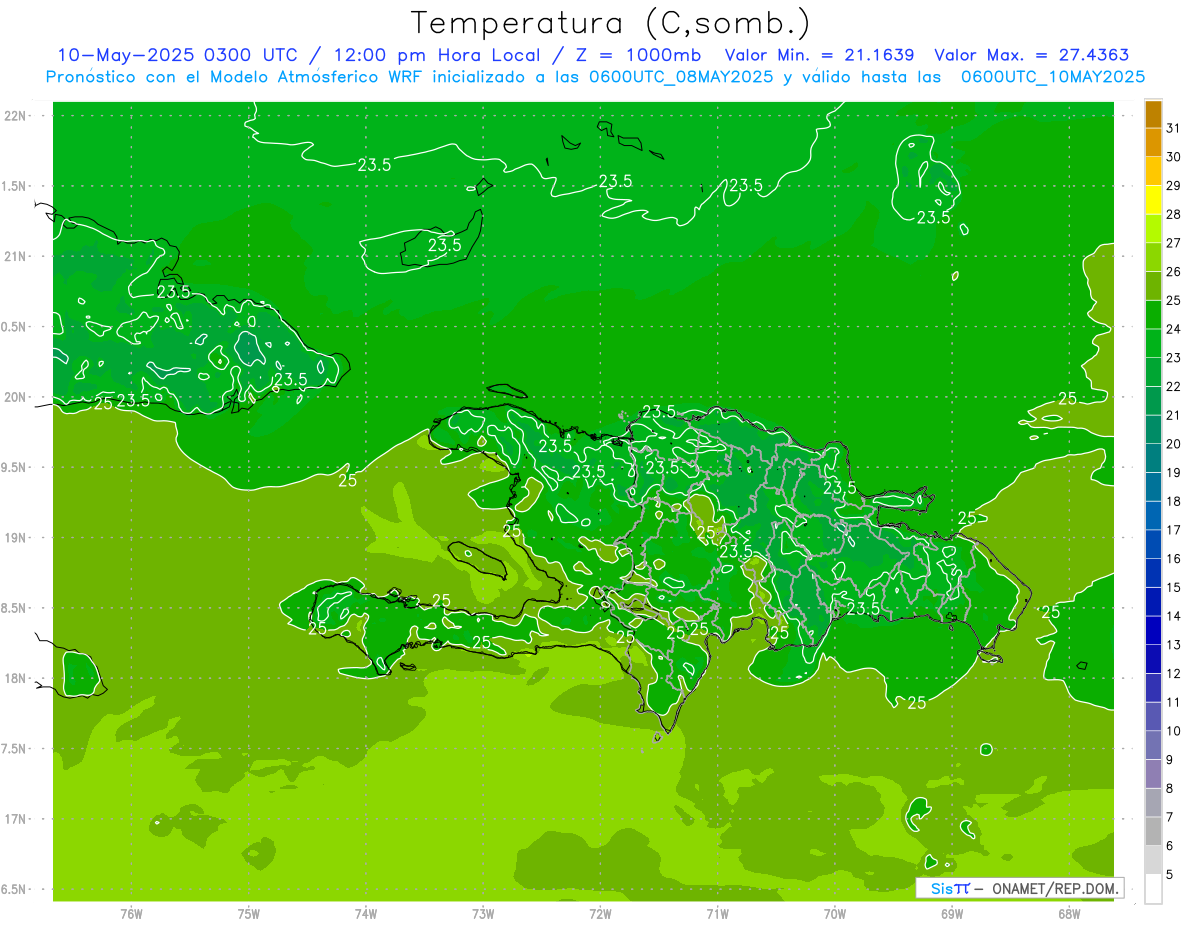Click legend scale number '31'
1200x927 pixels.
(1173, 127)
